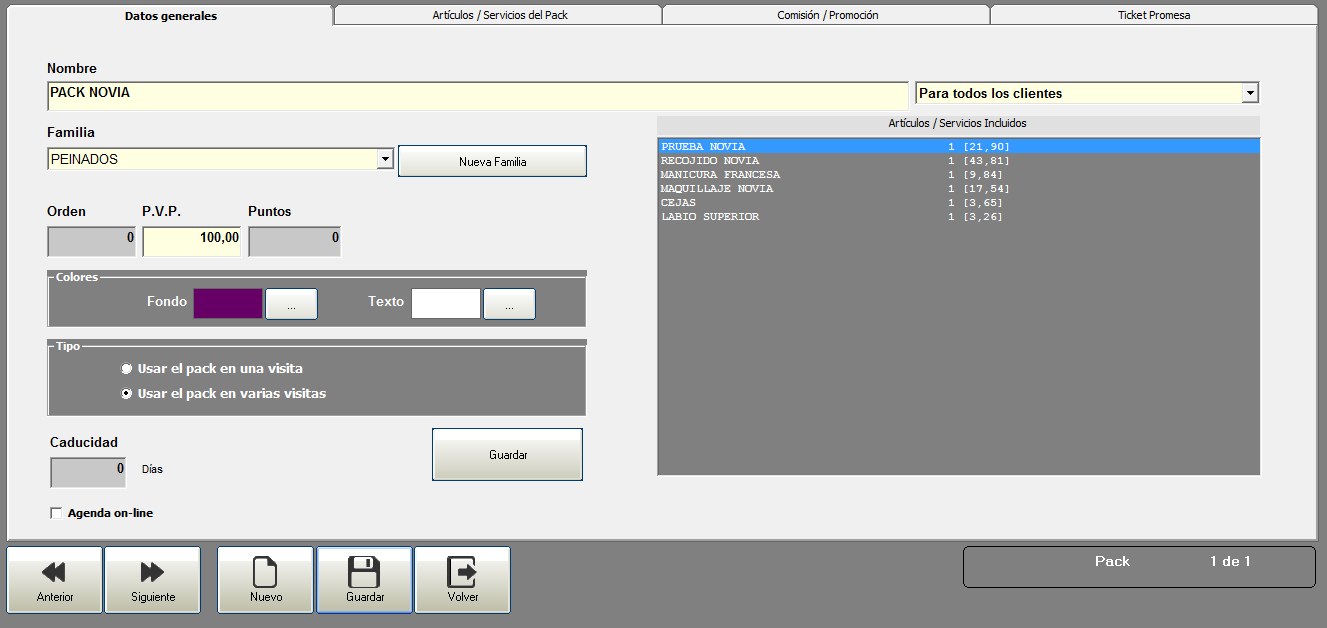This screenshot has height=628, width=1327.
Task: Click the Anterior rewind arrow icon
Action: tap(54, 572)
